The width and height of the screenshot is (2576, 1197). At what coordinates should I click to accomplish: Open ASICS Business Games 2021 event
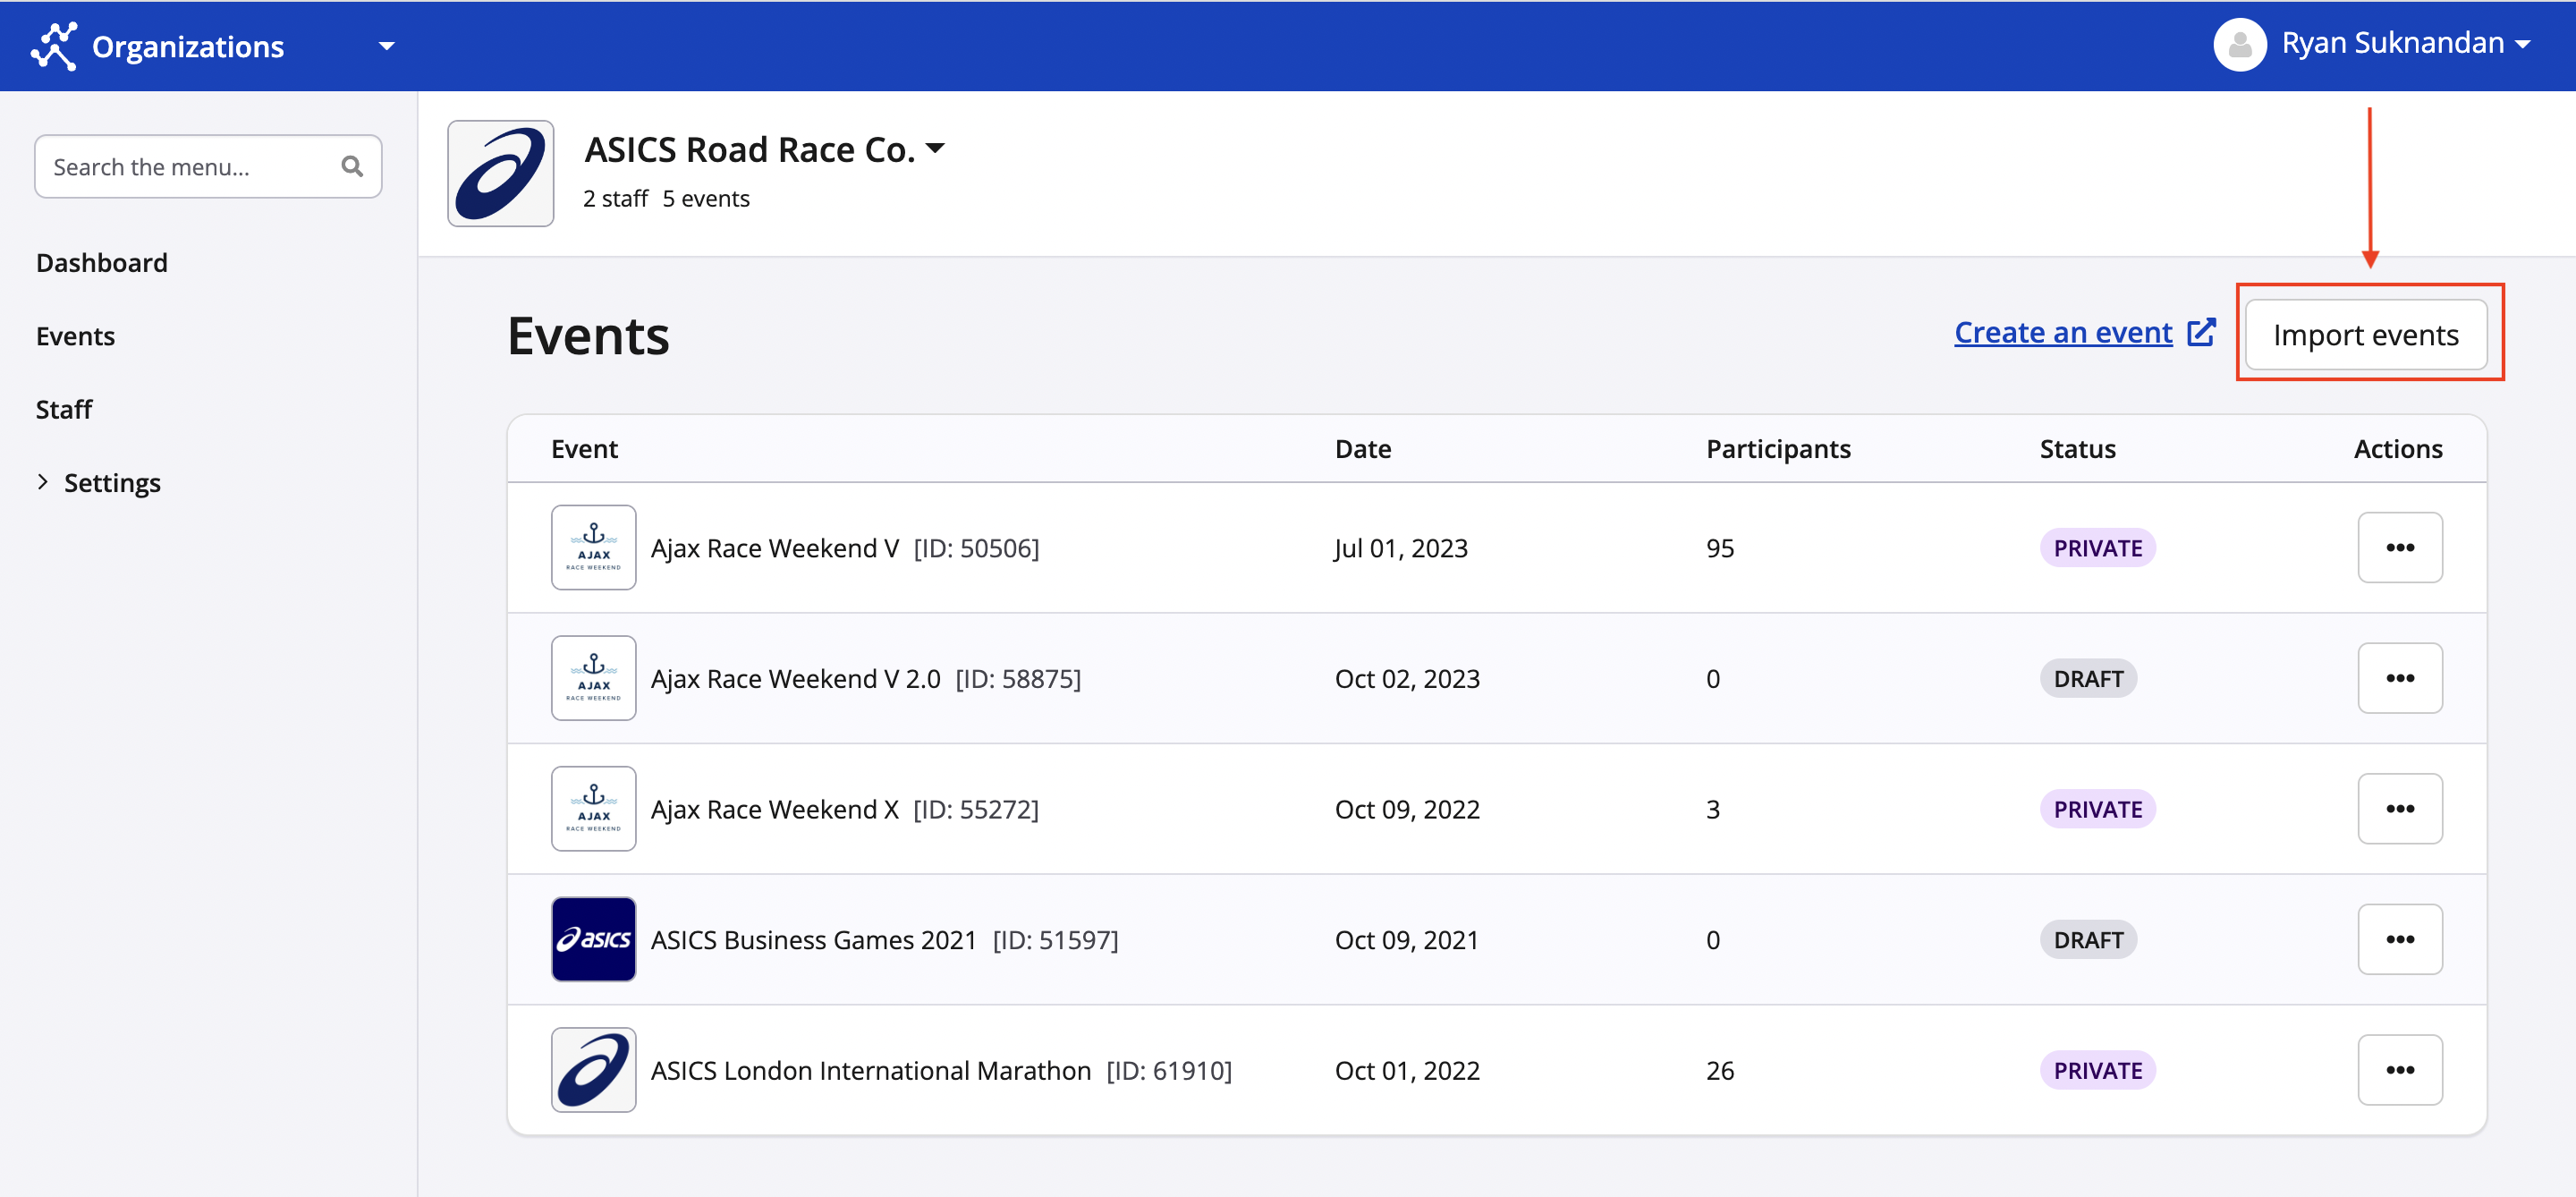pyautogui.click(x=885, y=940)
